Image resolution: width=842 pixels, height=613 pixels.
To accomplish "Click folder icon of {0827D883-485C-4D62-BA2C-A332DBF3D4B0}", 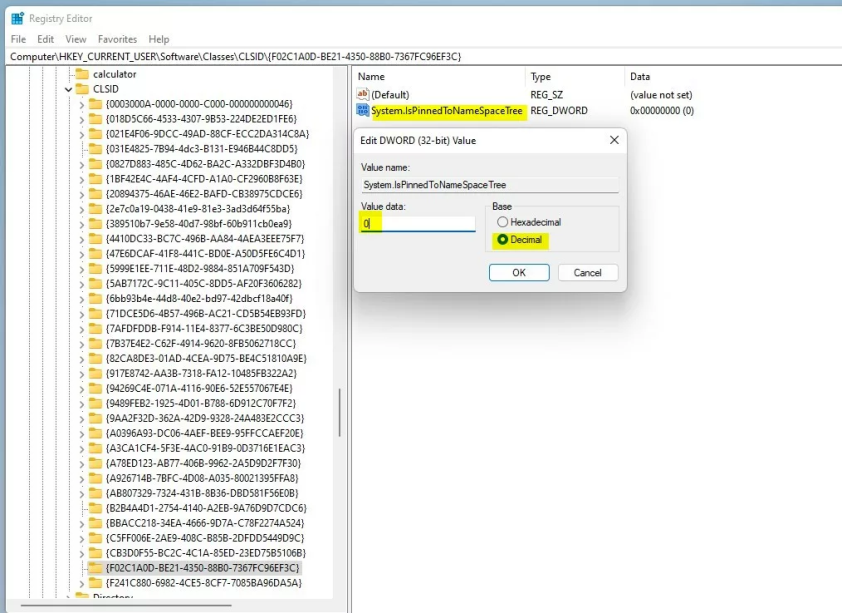I will point(95,164).
